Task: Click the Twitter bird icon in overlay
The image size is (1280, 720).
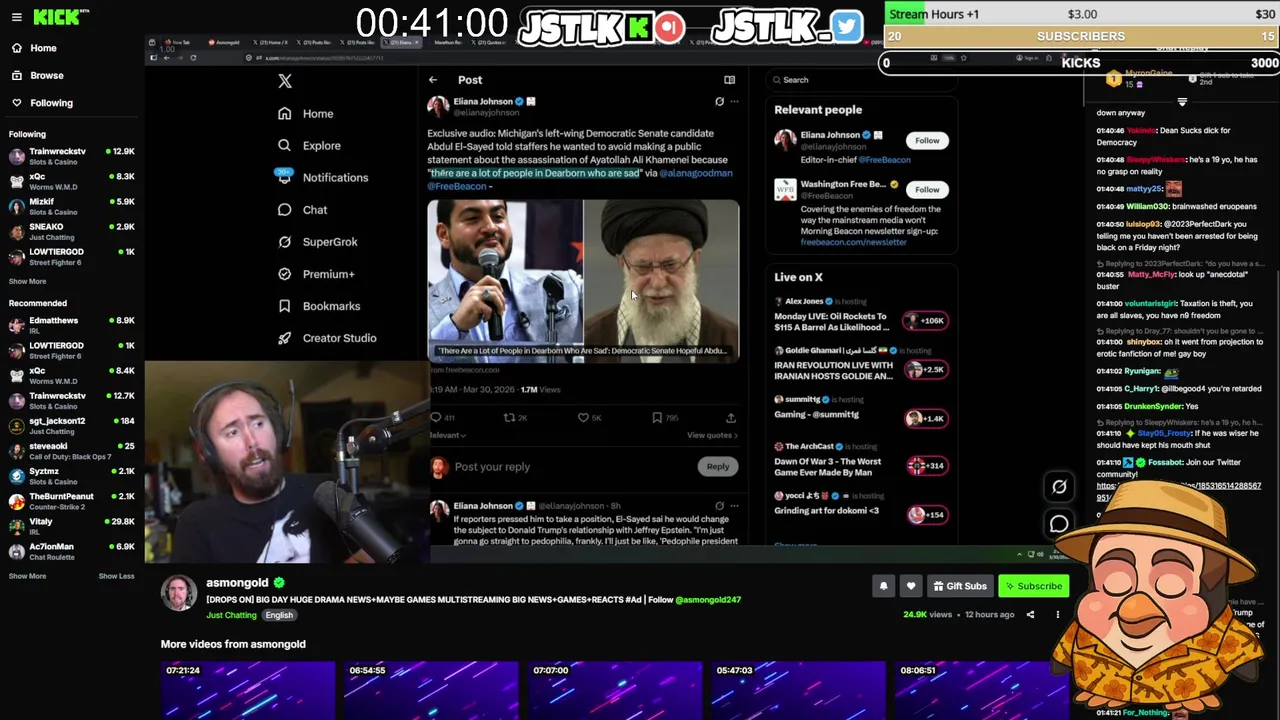Action: (x=846, y=27)
